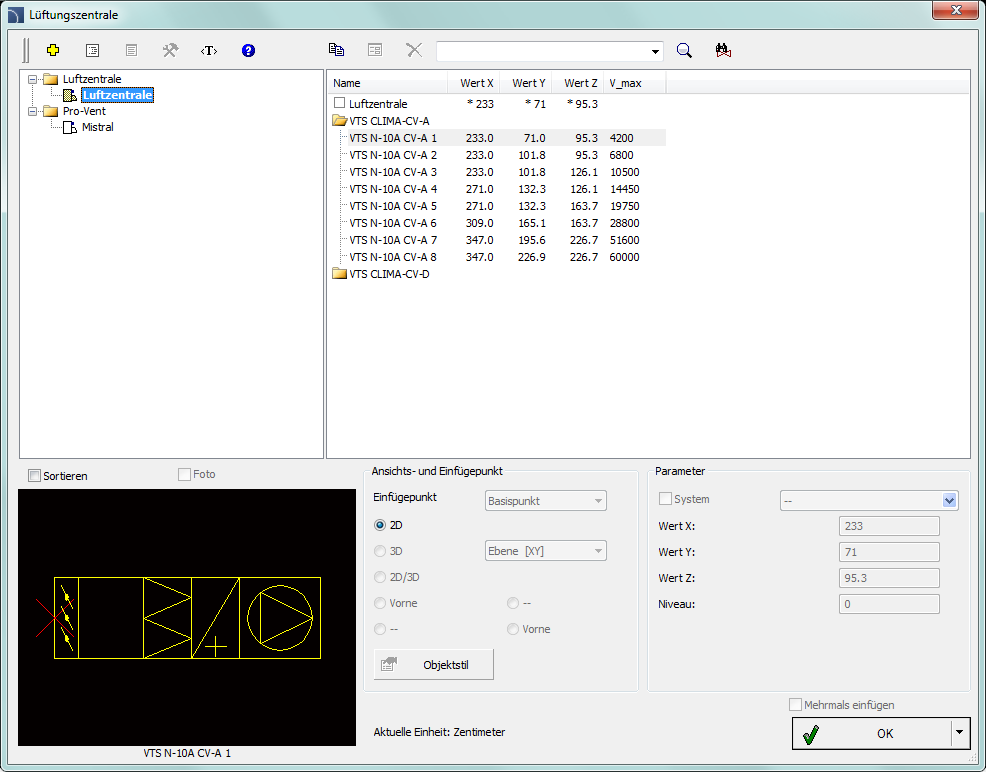986x772 pixels.
Task: Tick the Luftzentrale checkbox in list
Action: (340, 103)
